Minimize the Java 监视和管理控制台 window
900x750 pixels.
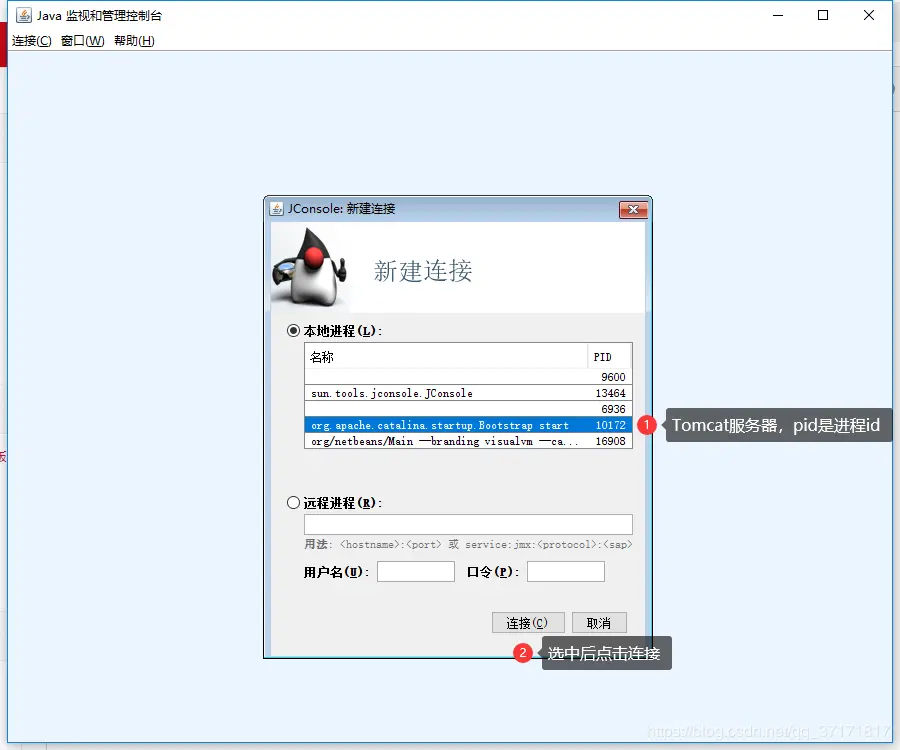click(778, 15)
